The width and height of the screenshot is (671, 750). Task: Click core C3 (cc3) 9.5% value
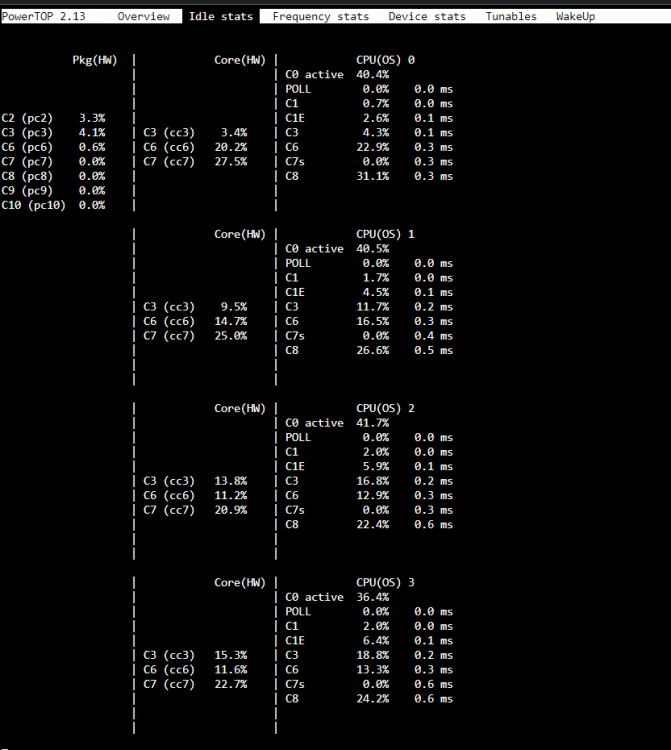pyautogui.click(x=234, y=307)
